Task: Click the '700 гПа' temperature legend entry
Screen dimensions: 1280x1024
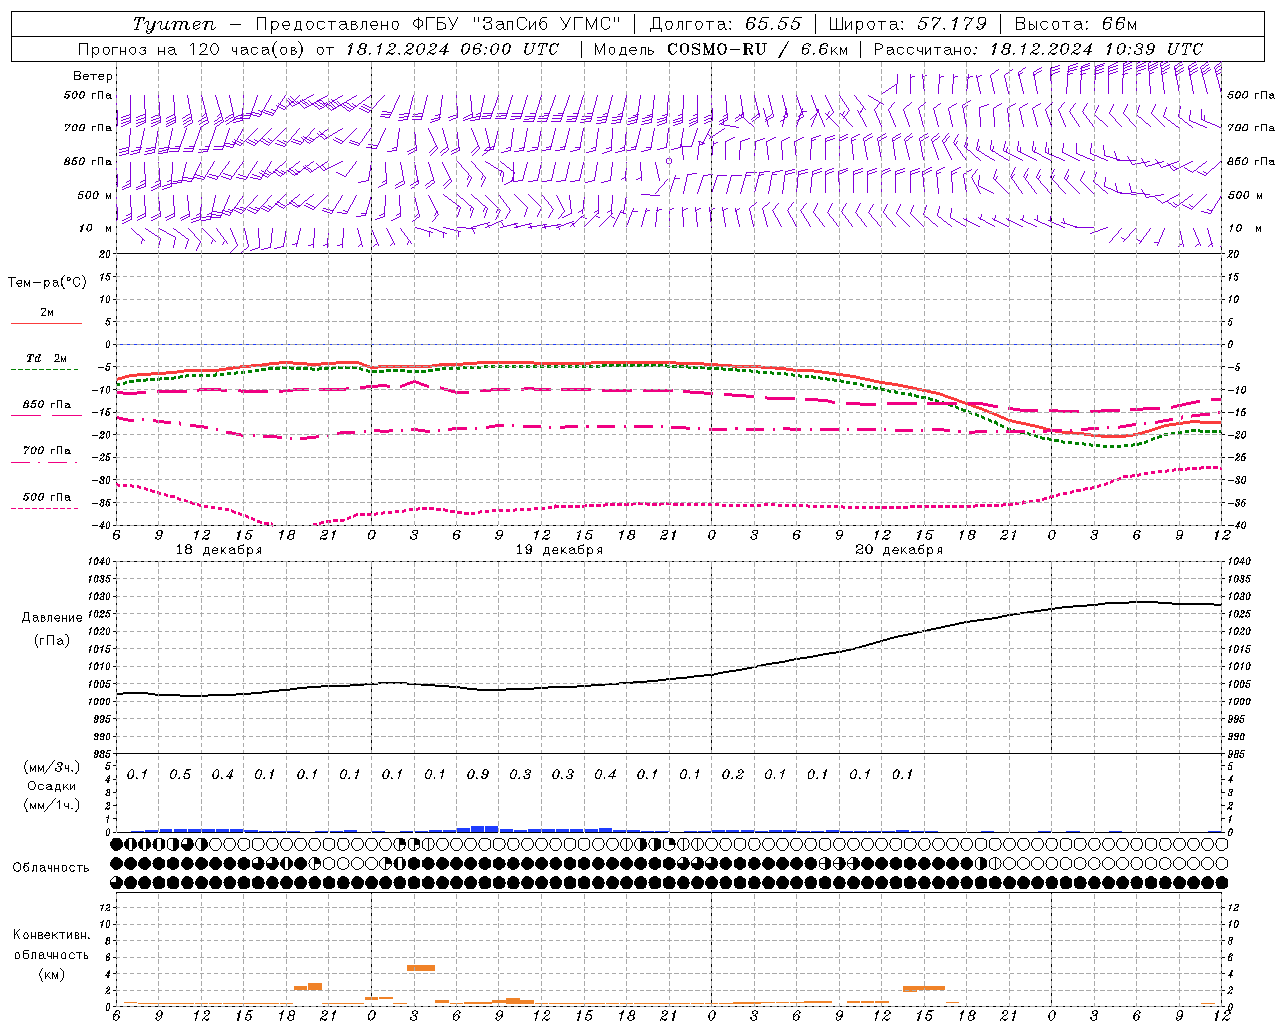Action: [47, 451]
